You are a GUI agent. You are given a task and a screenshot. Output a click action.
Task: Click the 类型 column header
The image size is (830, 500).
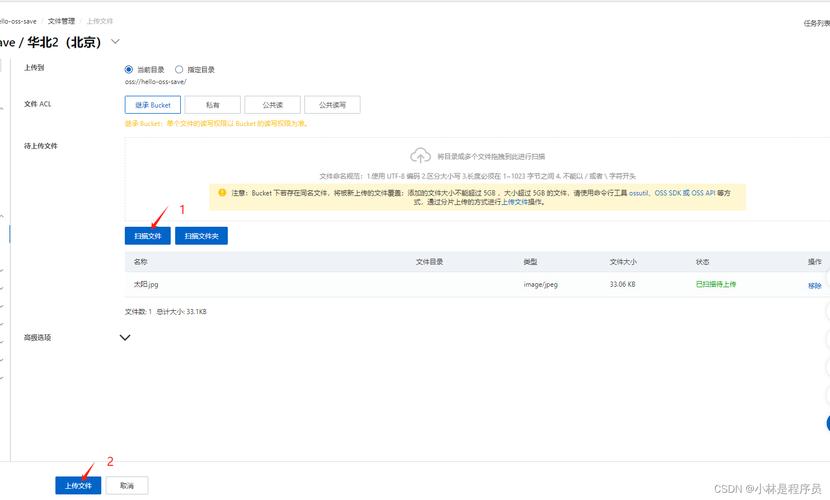530,262
